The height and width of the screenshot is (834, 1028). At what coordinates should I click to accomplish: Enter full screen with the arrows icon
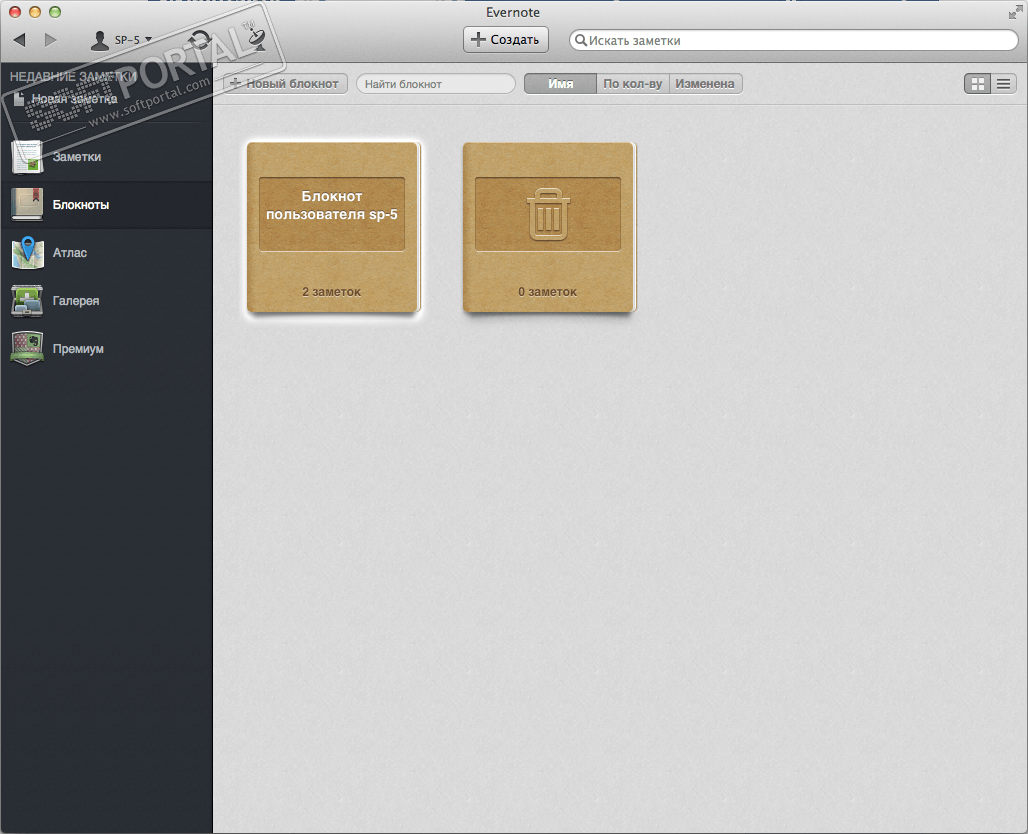click(1016, 12)
